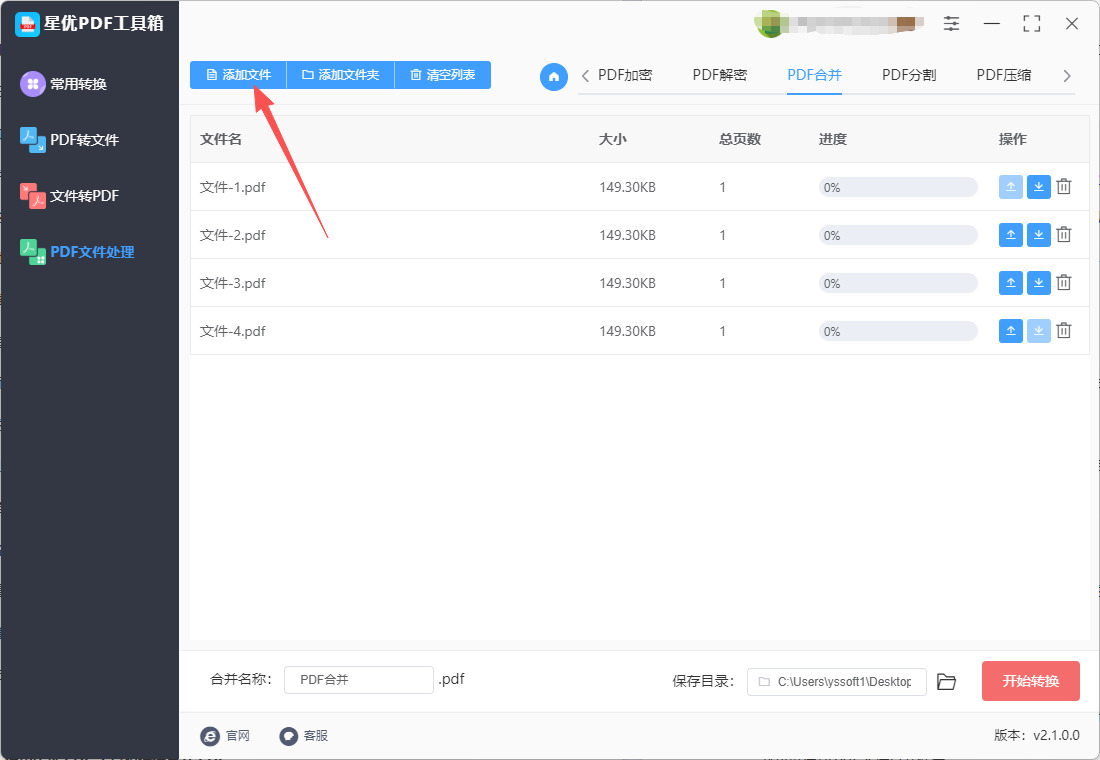
Task: Select file name 文件-1.pdf
Action: 232,187
